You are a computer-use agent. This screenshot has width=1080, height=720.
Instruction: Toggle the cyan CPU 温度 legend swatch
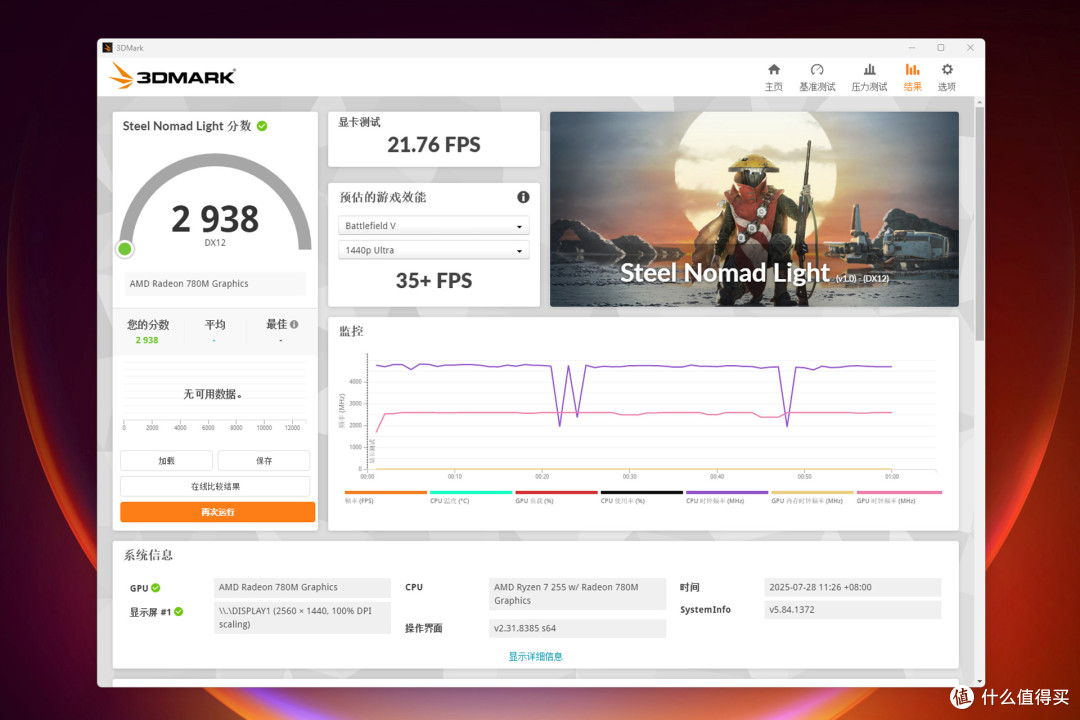pos(471,493)
